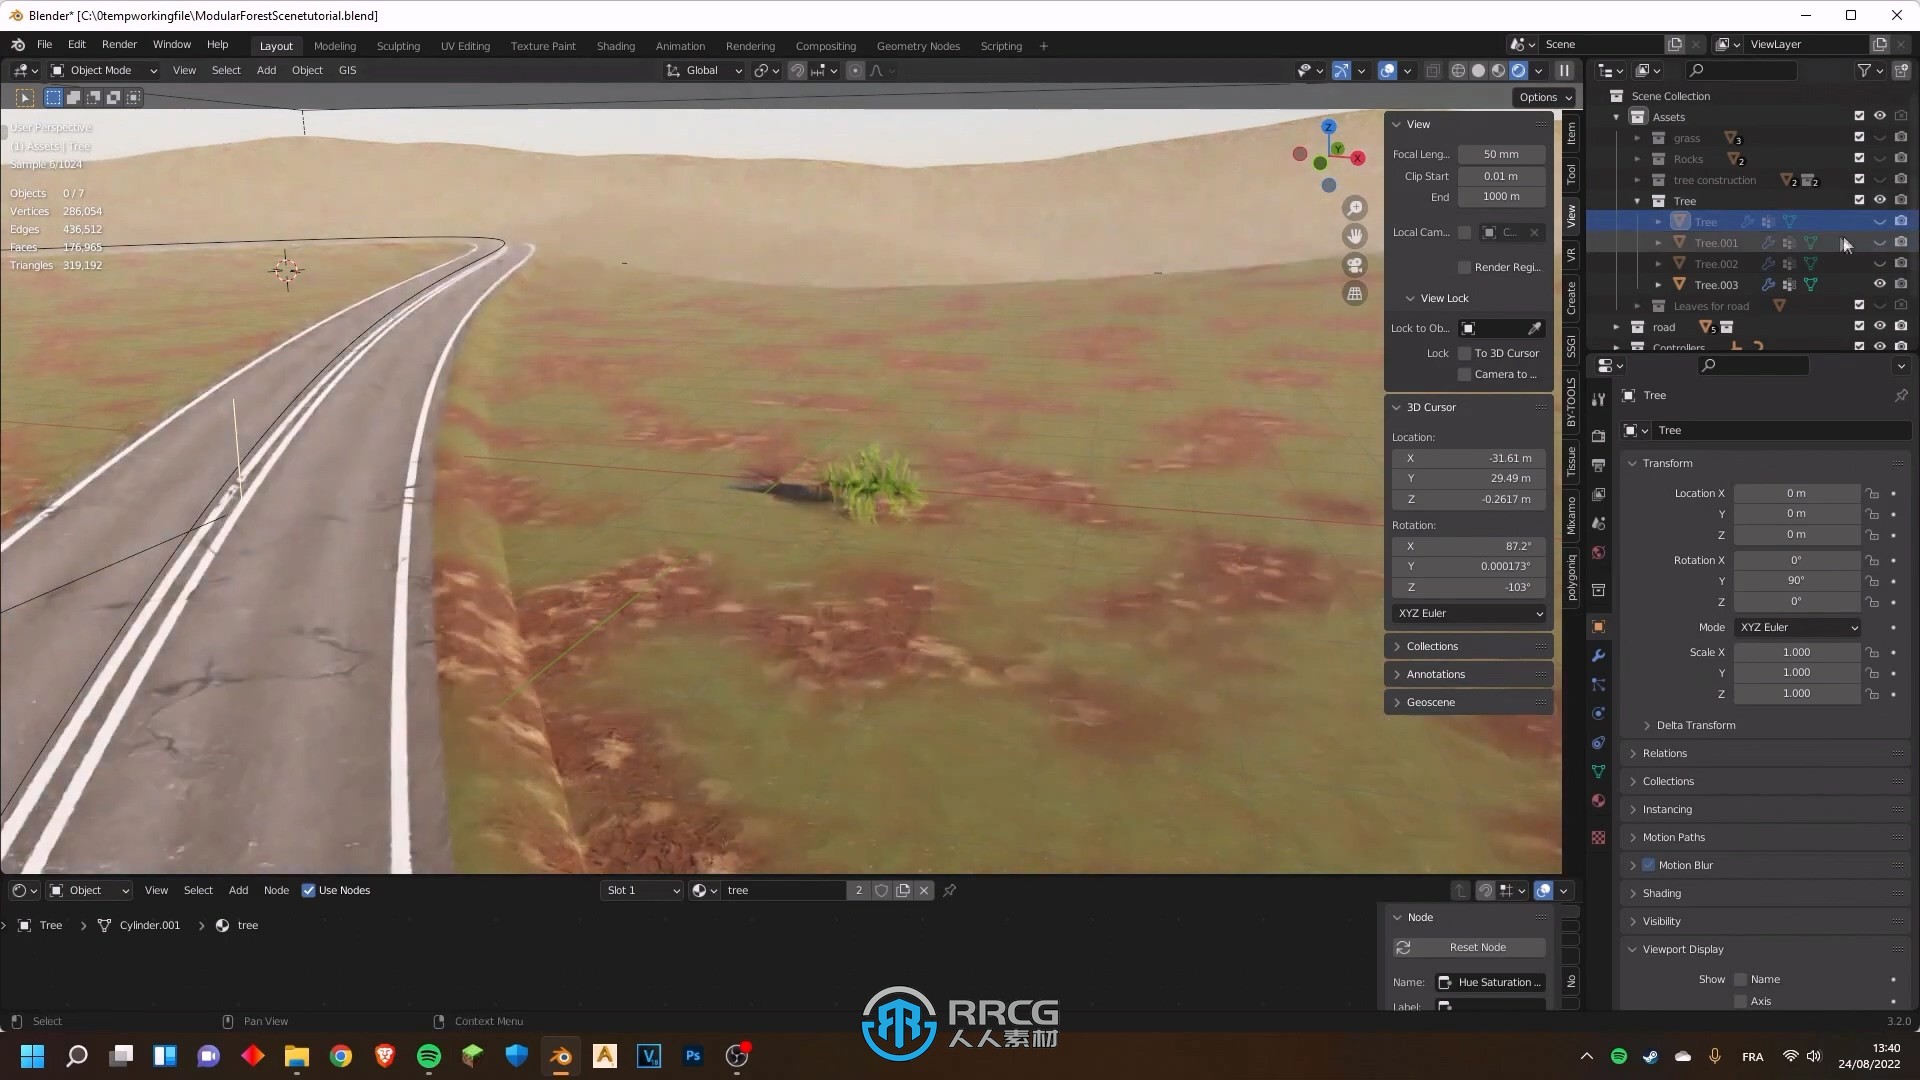
Task: Click the snap magnet icon in header
Action: (794, 70)
